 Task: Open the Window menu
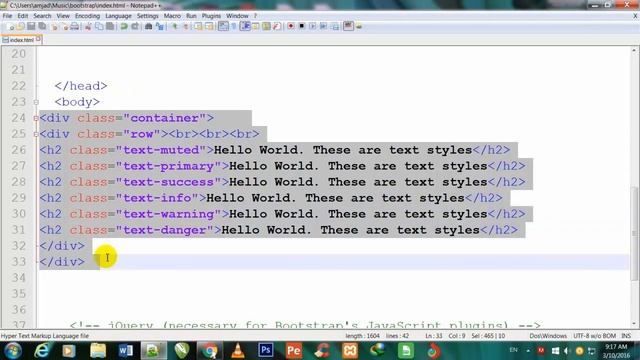(x=237, y=16)
